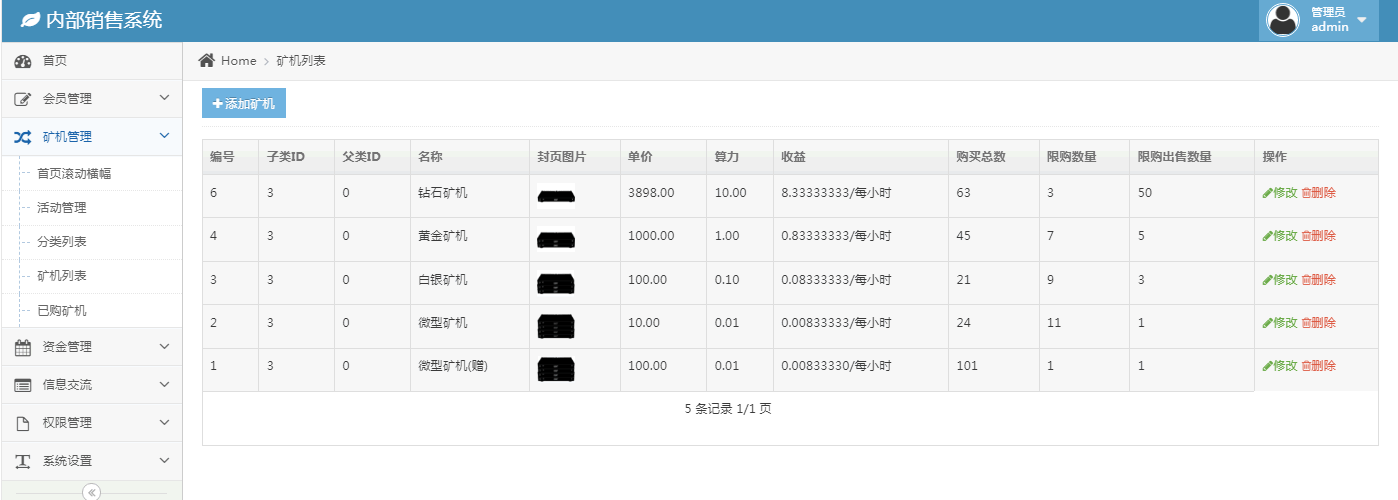Expand the 系统设置 menu chevron
1398x500 pixels.
point(165,460)
